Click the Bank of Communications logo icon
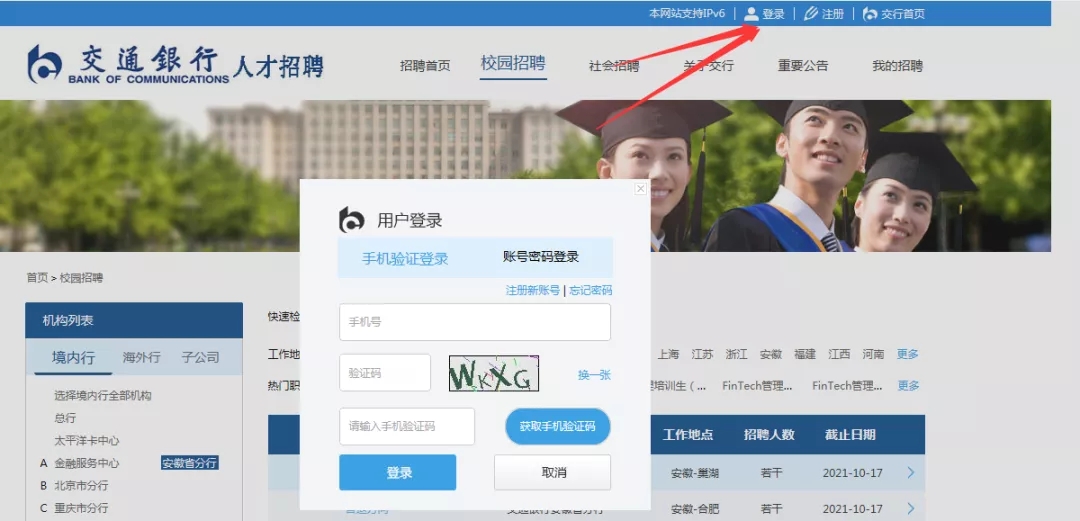This screenshot has width=1080, height=521. coord(44,64)
